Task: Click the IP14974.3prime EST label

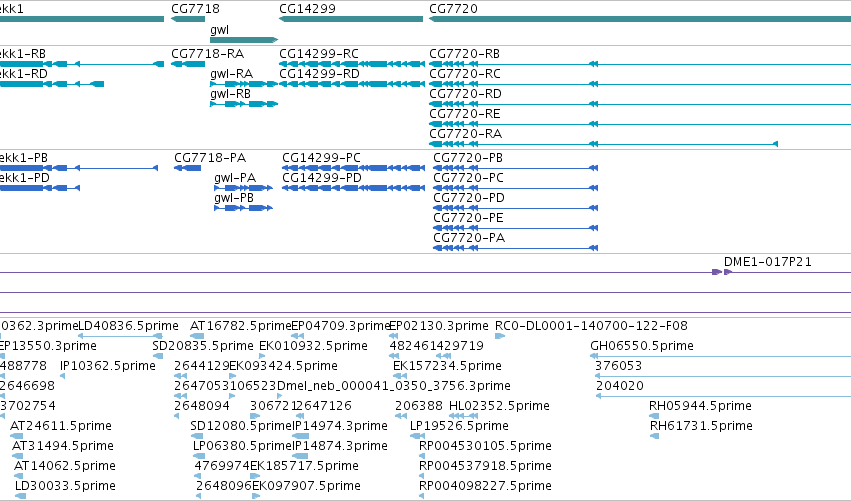Action: 340,427
